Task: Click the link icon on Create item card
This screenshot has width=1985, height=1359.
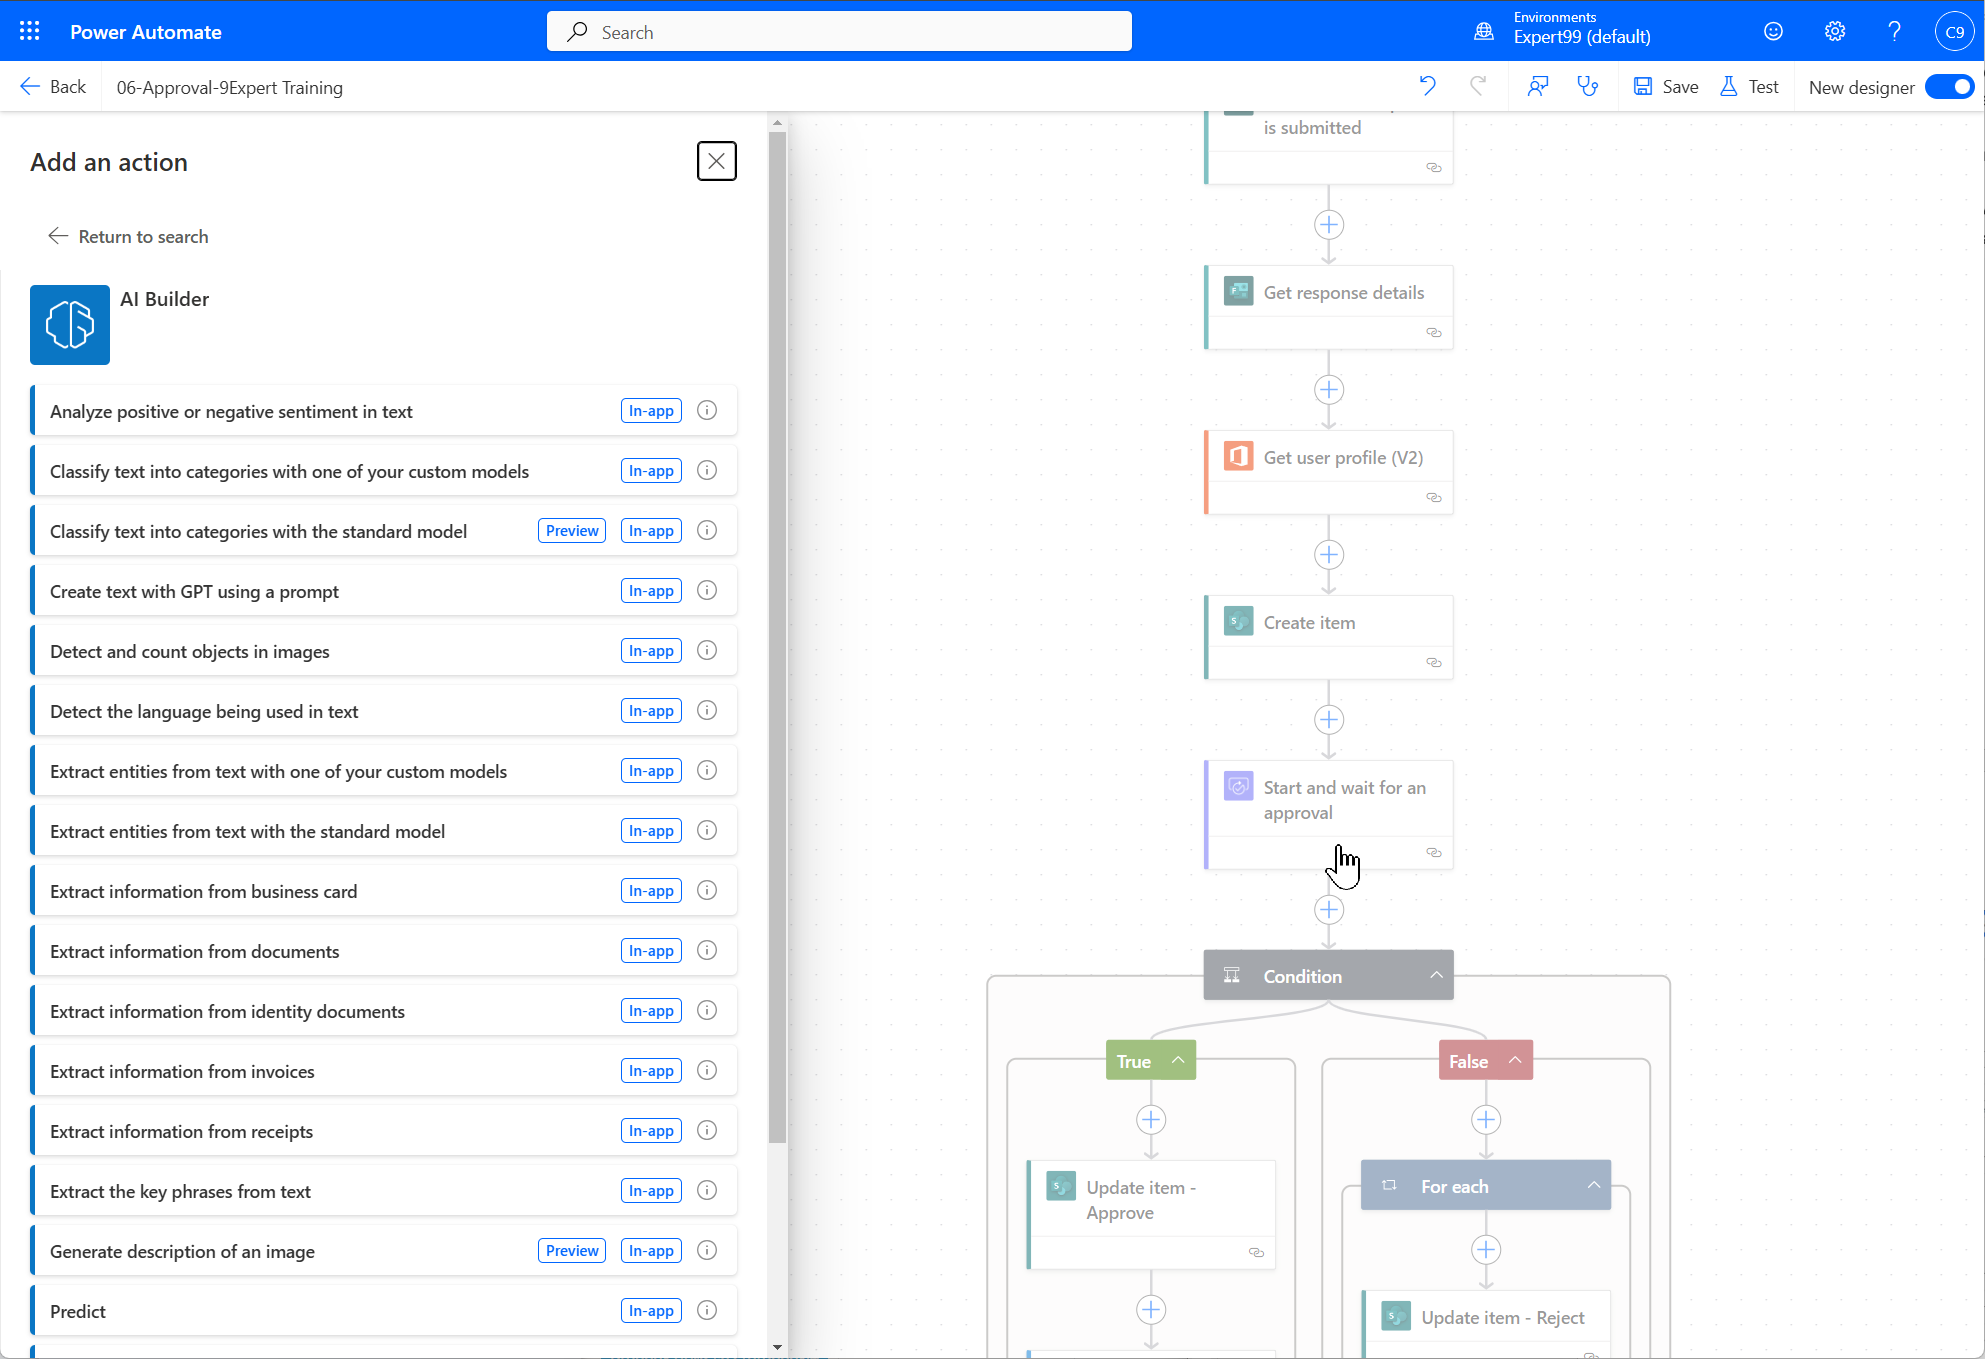Action: (1434, 662)
